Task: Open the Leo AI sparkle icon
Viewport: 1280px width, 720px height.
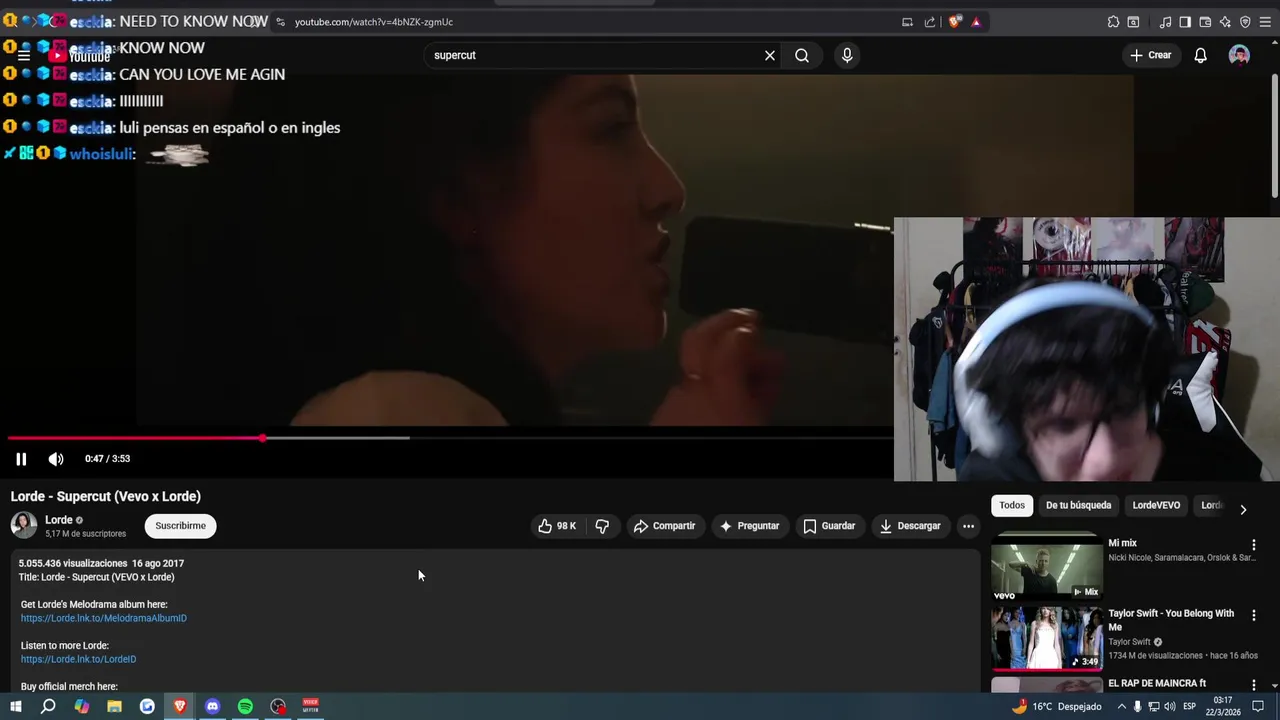Action: tap(1225, 22)
